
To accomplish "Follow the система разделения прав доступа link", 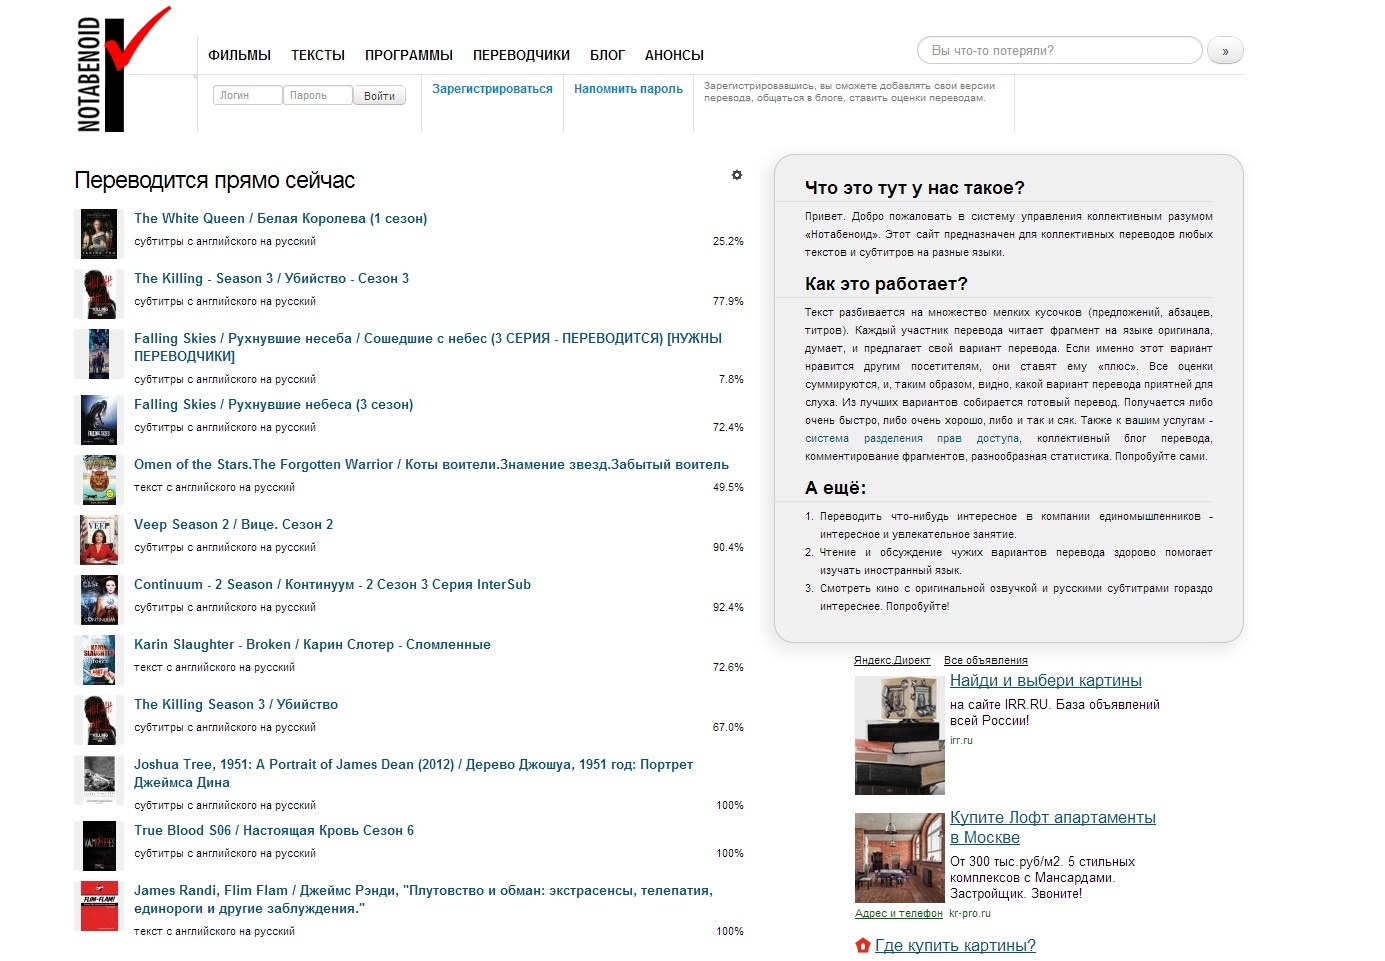I will coord(912,439).
